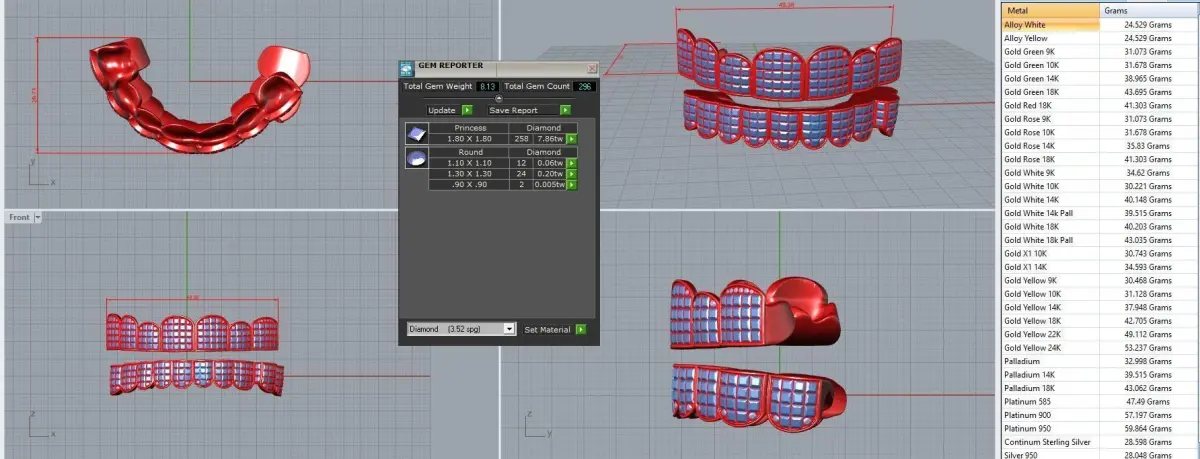The image size is (1200, 459).
Task: Click green arrow beside 0.005tw row
Action: pos(572,184)
